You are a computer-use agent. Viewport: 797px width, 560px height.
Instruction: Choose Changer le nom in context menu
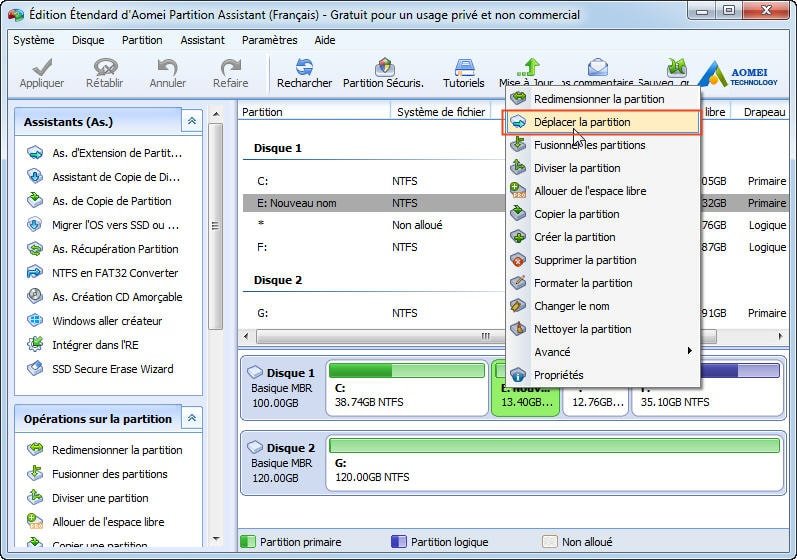pyautogui.click(x=603, y=306)
